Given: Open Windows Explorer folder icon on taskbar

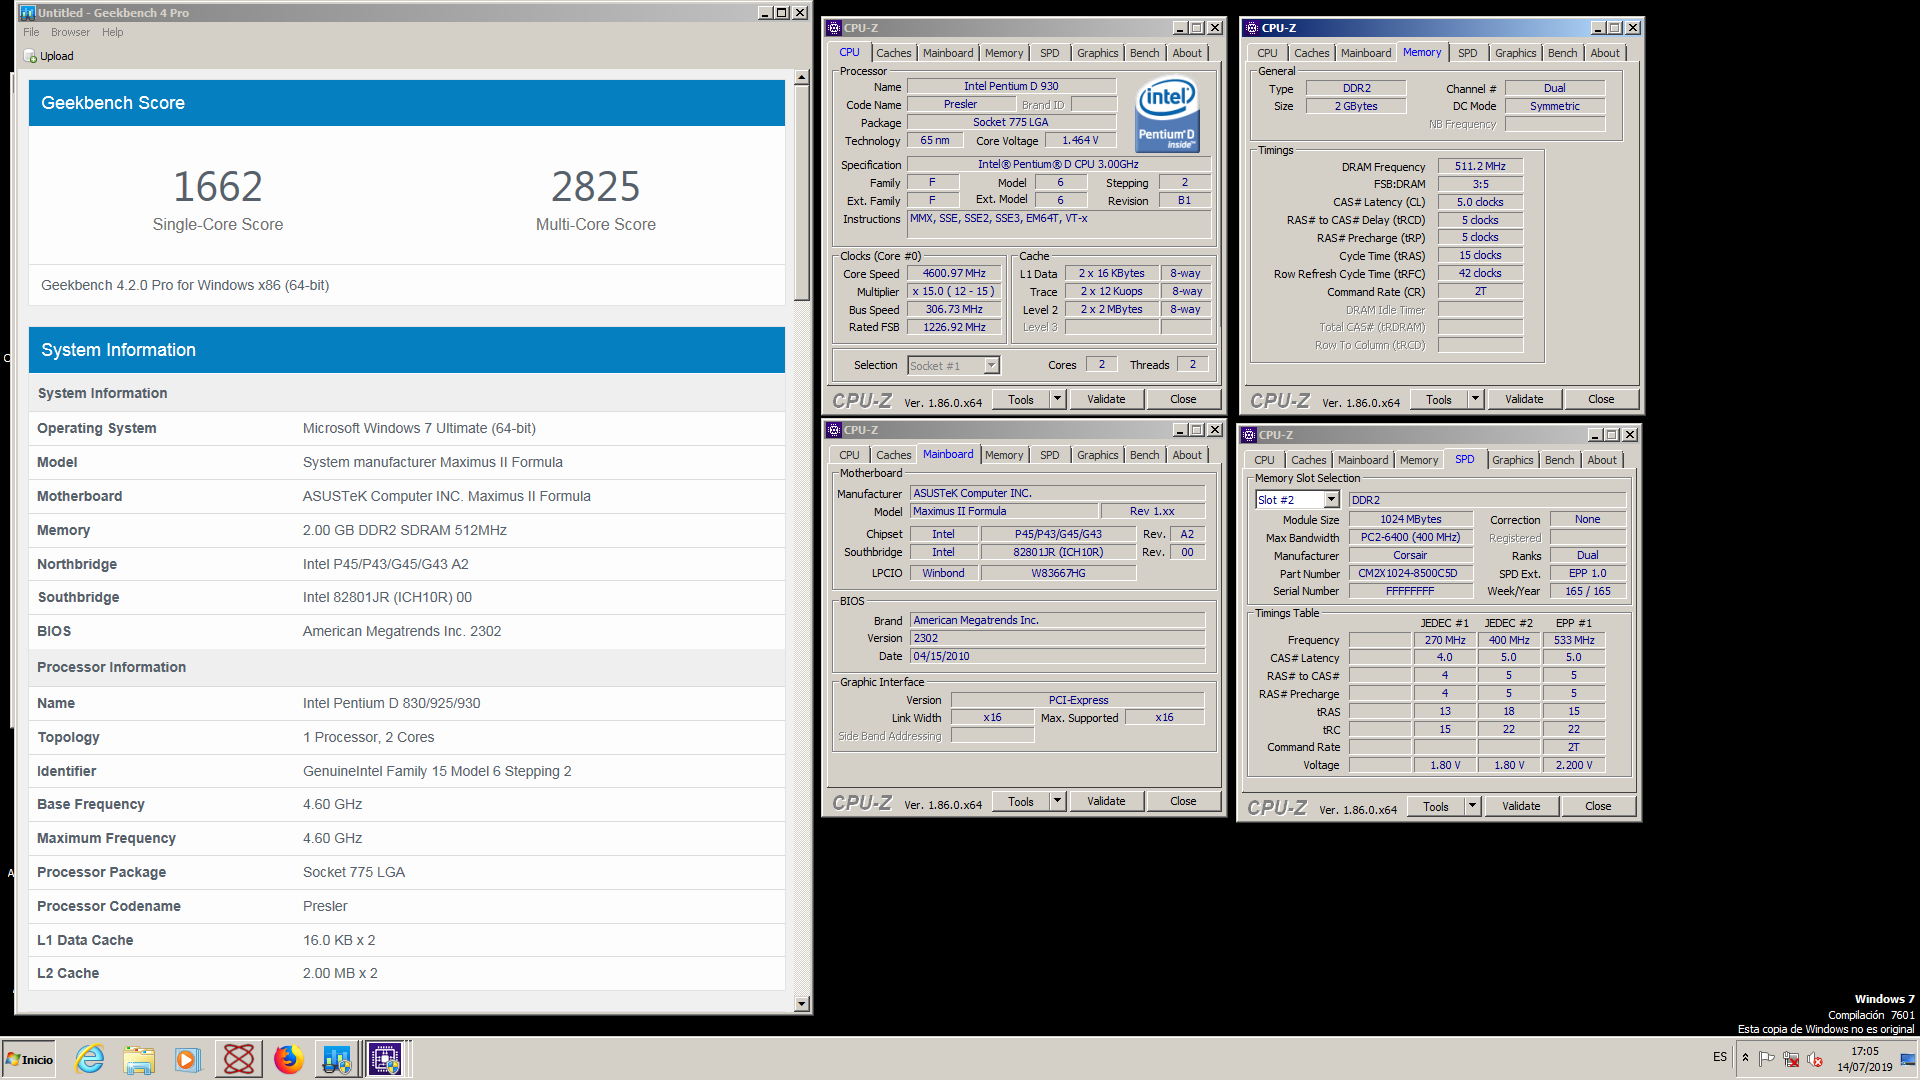Looking at the screenshot, I should pos(139,1059).
